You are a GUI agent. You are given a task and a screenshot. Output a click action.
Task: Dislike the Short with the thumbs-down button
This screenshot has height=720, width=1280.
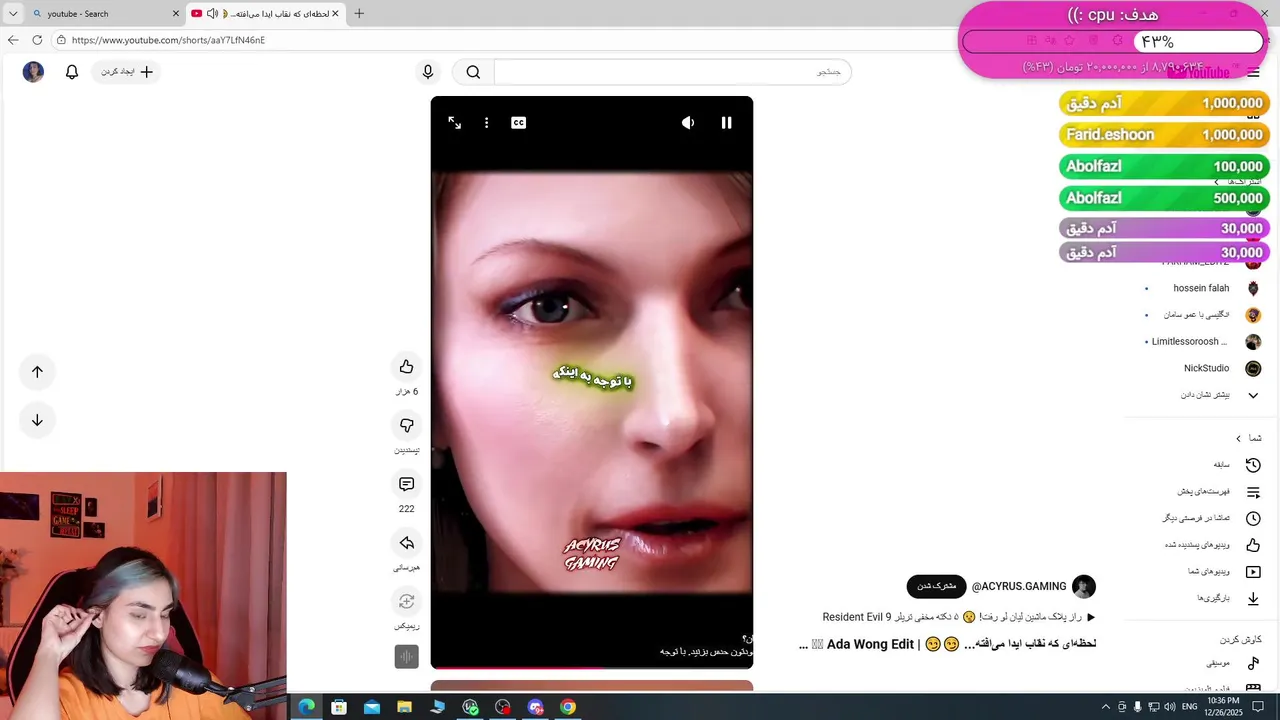(406, 425)
